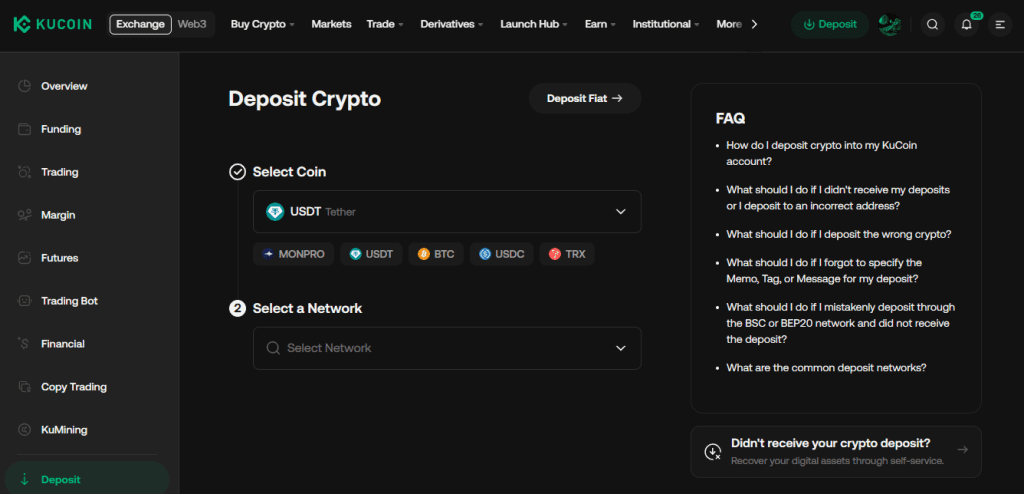The height and width of the screenshot is (494, 1024).
Task: Open the Overview sidebar icon
Action: [24, 86]
